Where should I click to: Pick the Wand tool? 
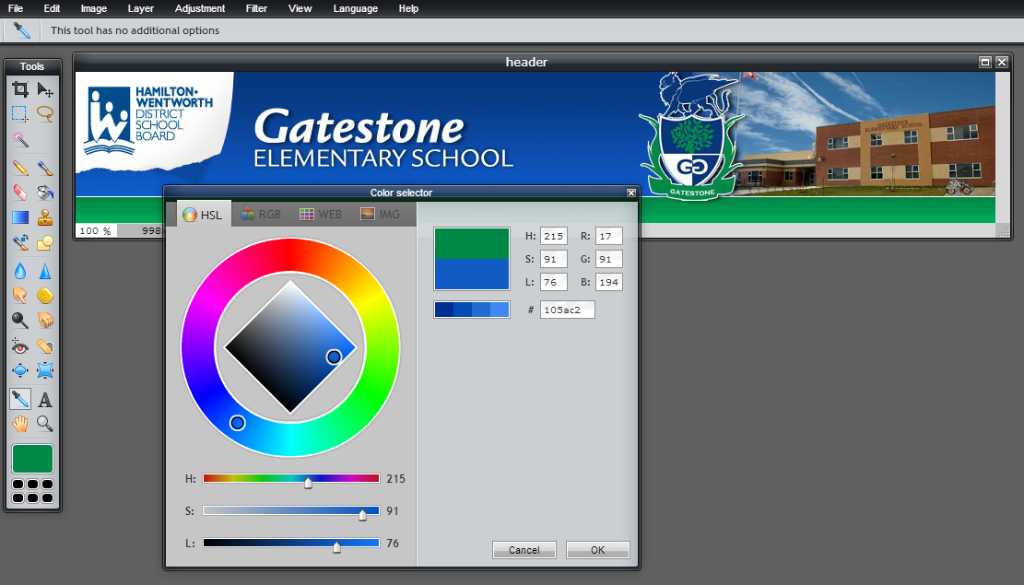coord(20,139)
